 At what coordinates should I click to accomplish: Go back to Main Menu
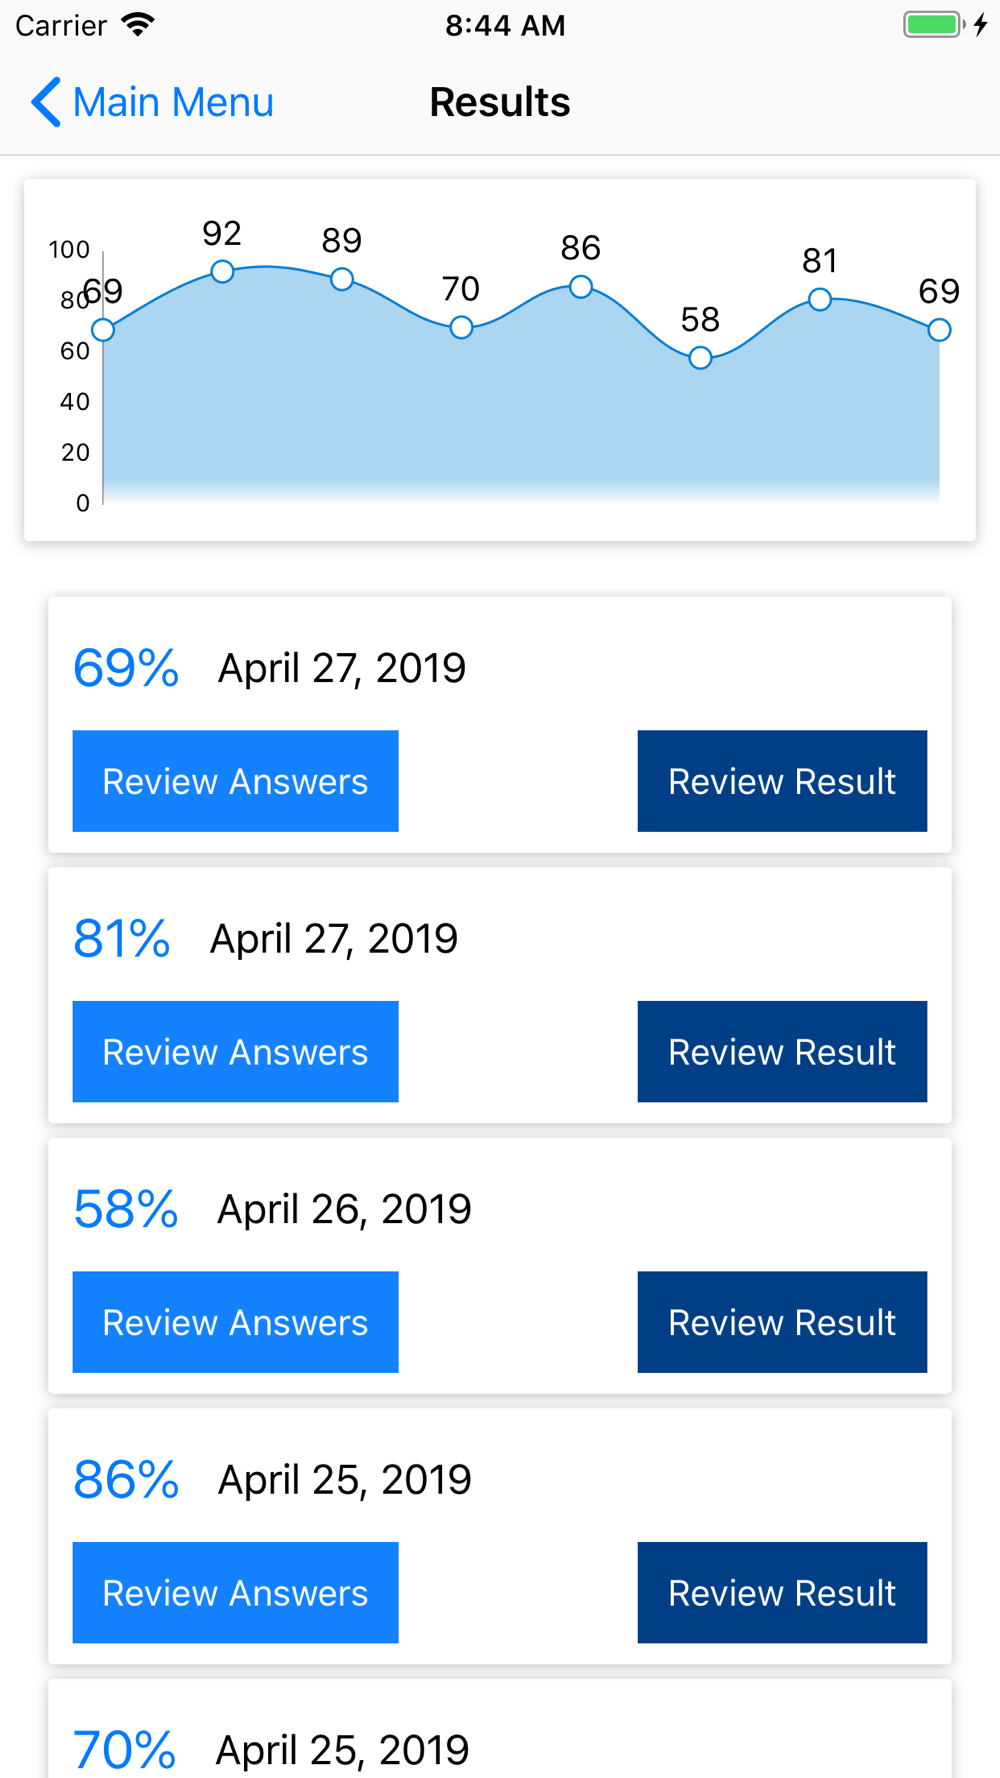click(x=152, y=102)
